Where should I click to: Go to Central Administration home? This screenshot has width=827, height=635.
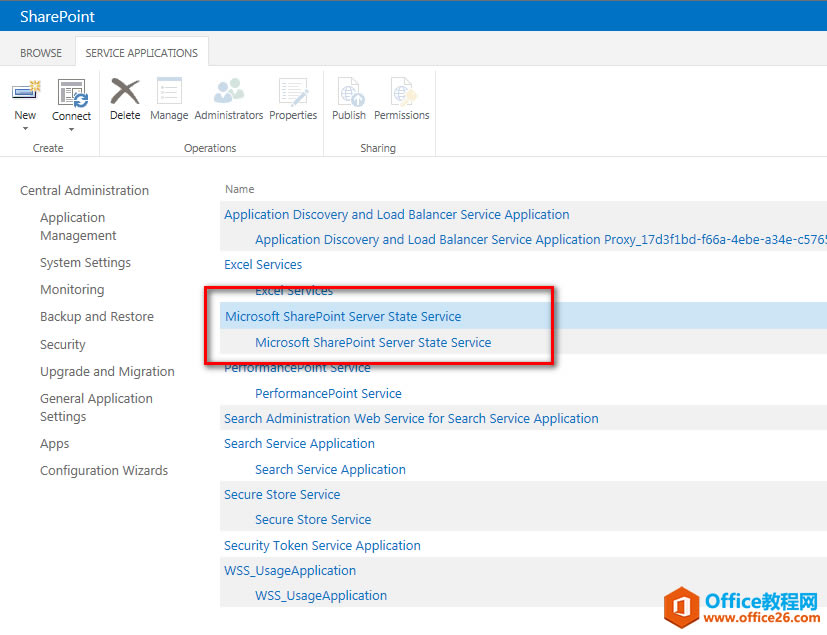(83, 190)
